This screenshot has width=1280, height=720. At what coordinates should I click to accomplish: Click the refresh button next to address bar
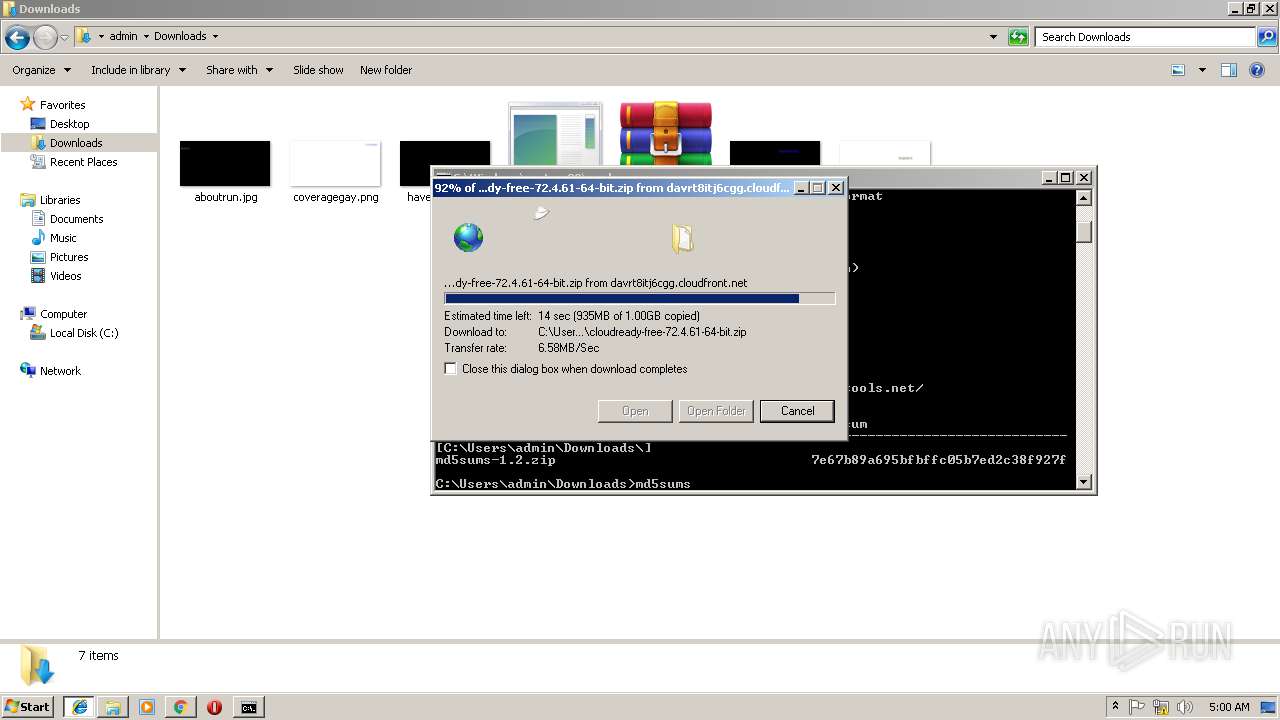click(x=1018, y=37)
